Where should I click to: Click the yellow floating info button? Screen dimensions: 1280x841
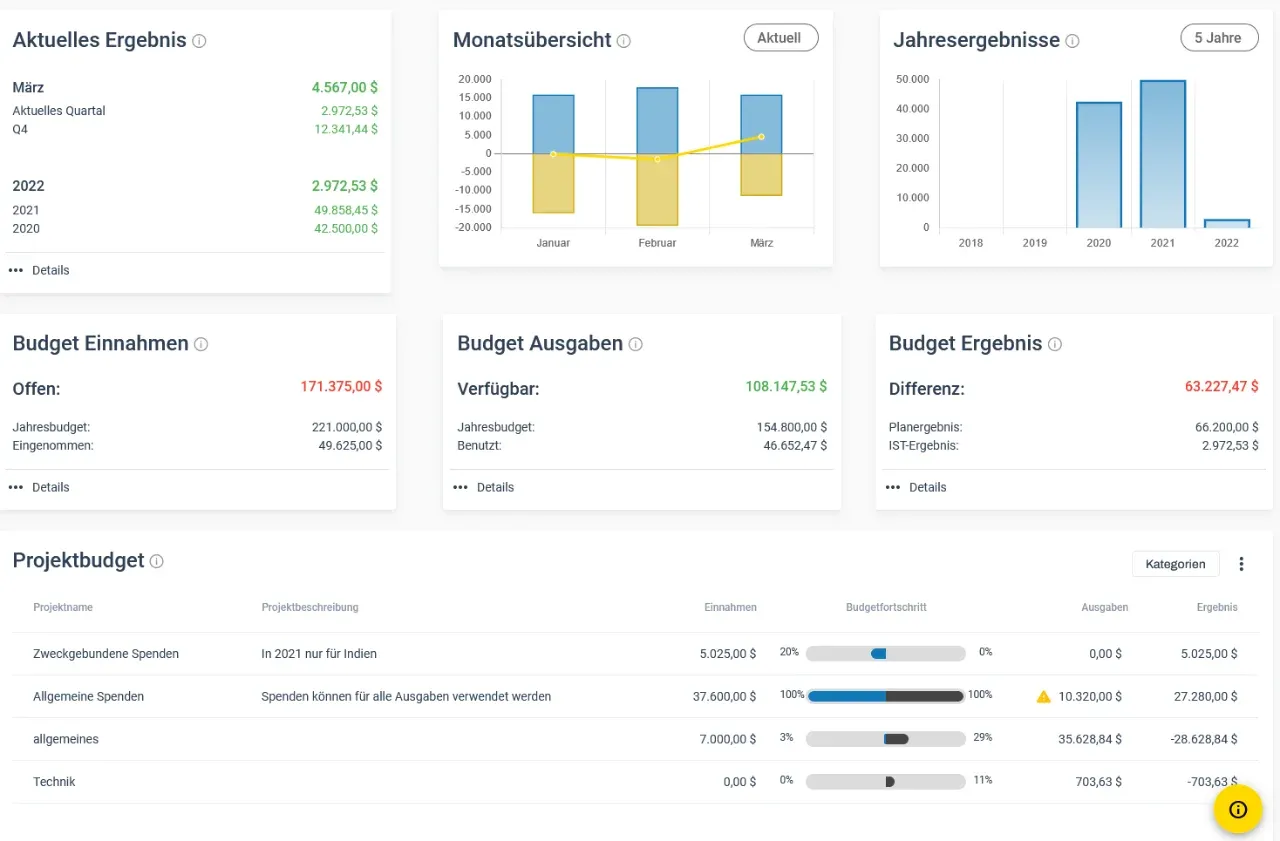click(1238, 809)
